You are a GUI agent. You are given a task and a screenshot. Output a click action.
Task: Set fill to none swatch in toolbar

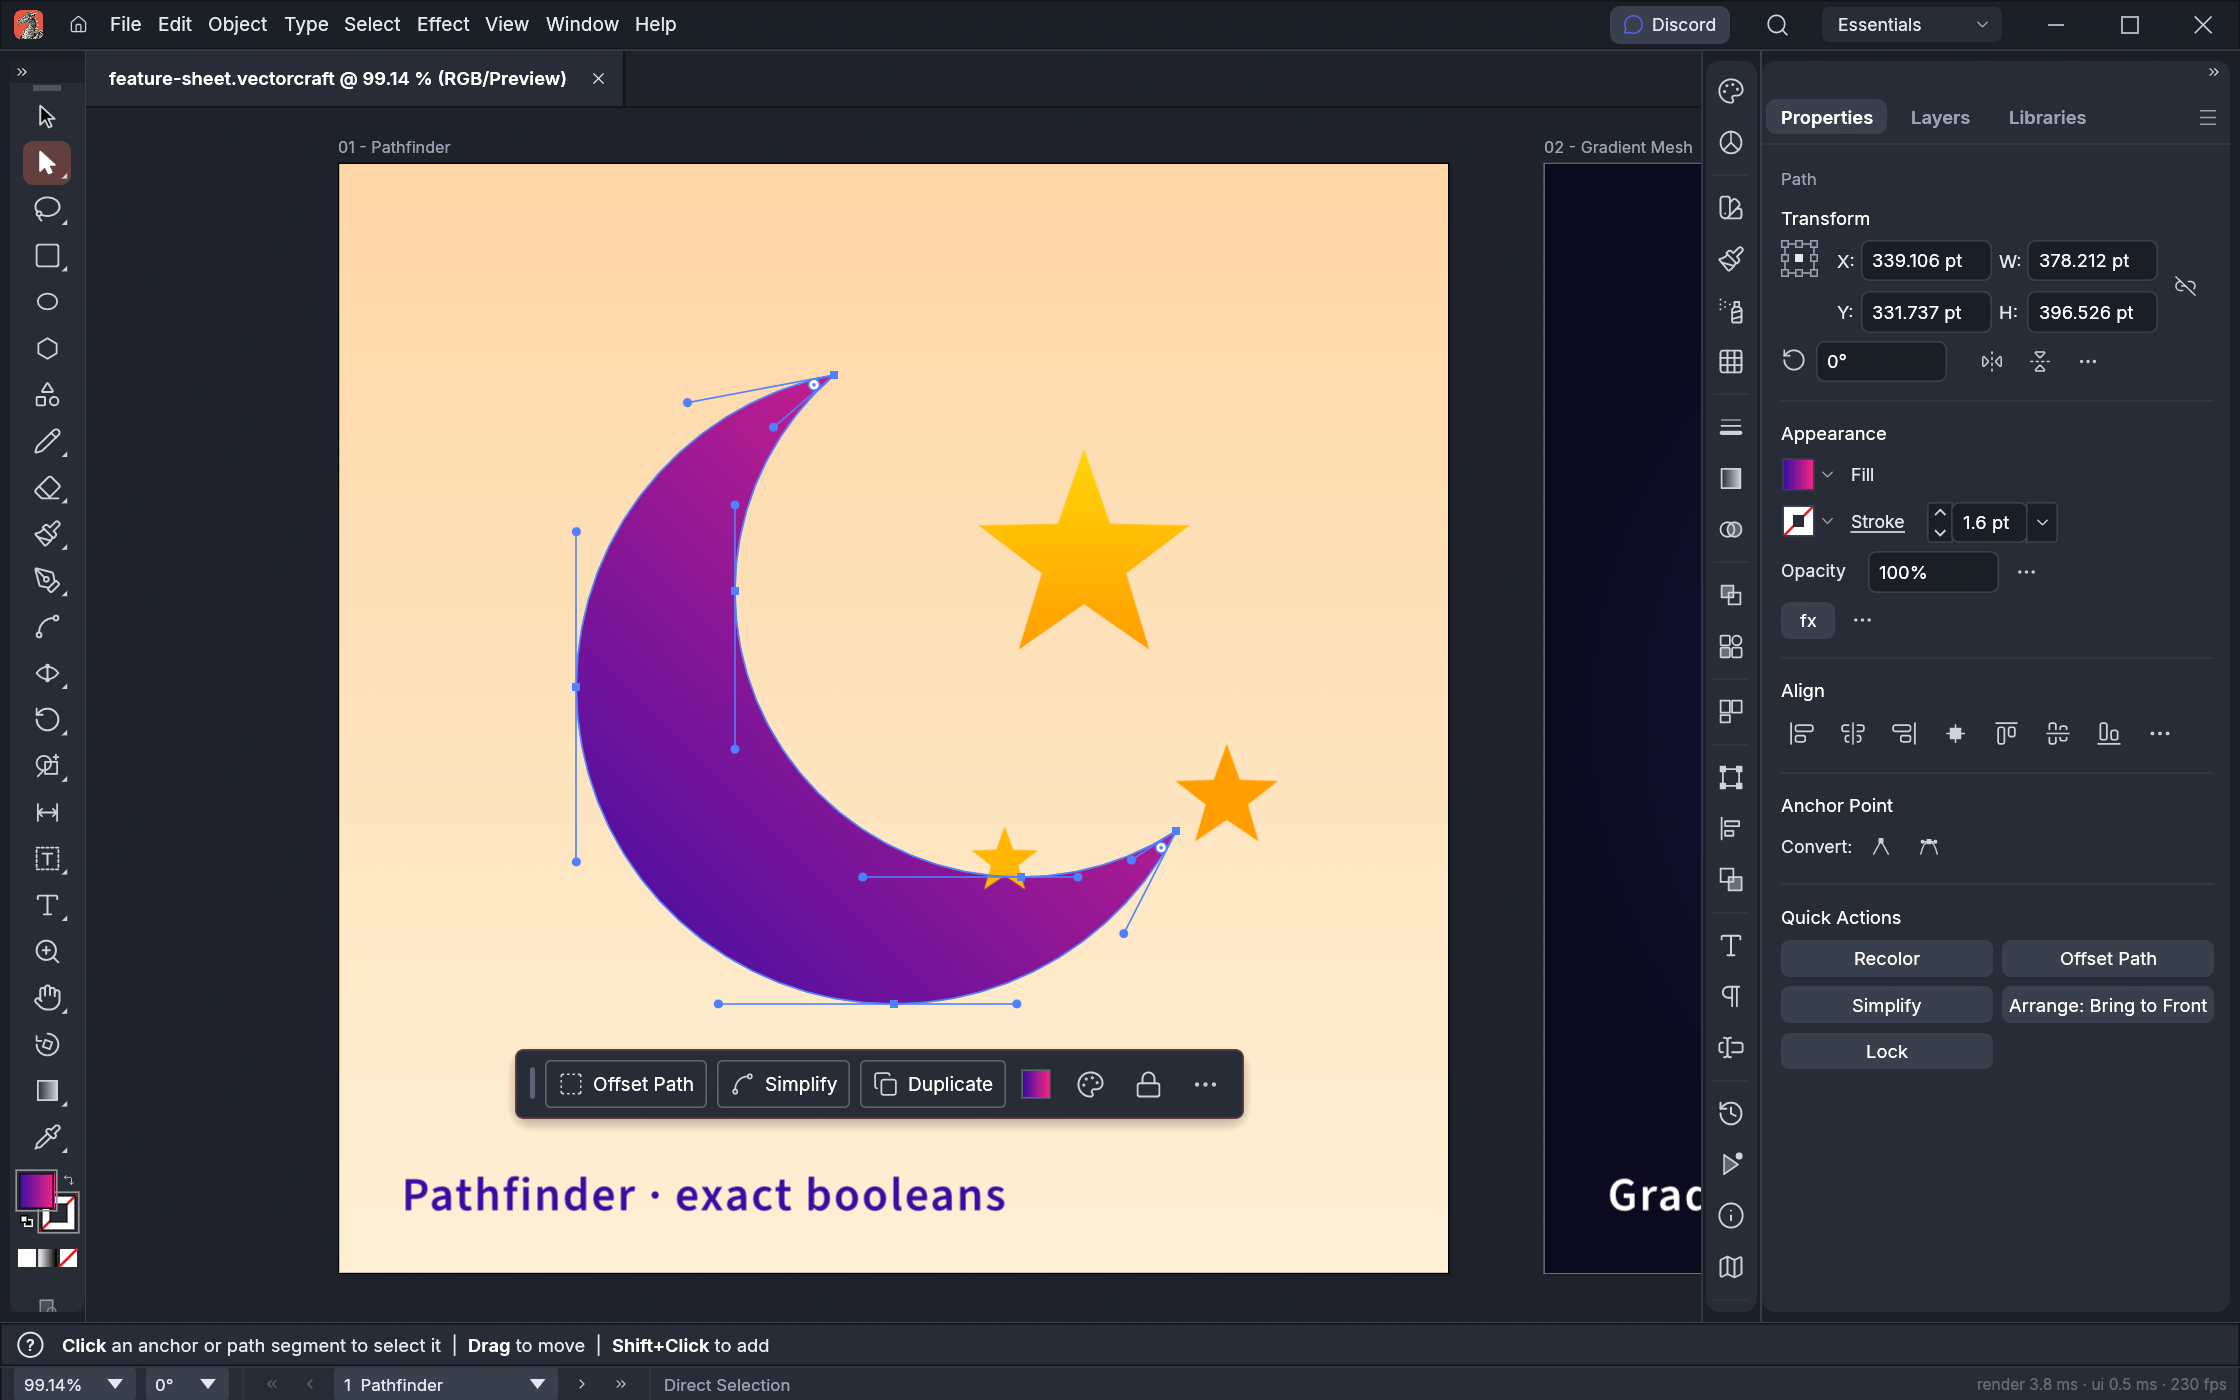click(68, 1258)
